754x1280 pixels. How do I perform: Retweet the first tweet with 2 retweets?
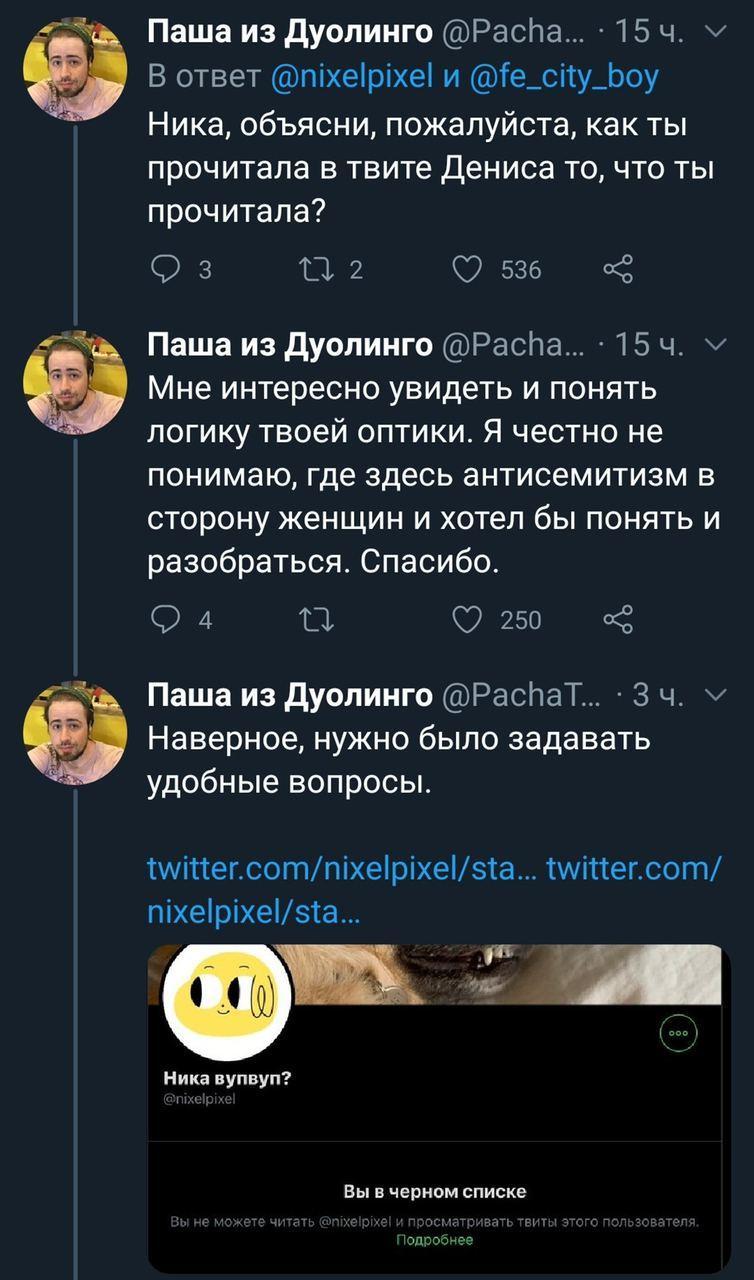(312, 269)
